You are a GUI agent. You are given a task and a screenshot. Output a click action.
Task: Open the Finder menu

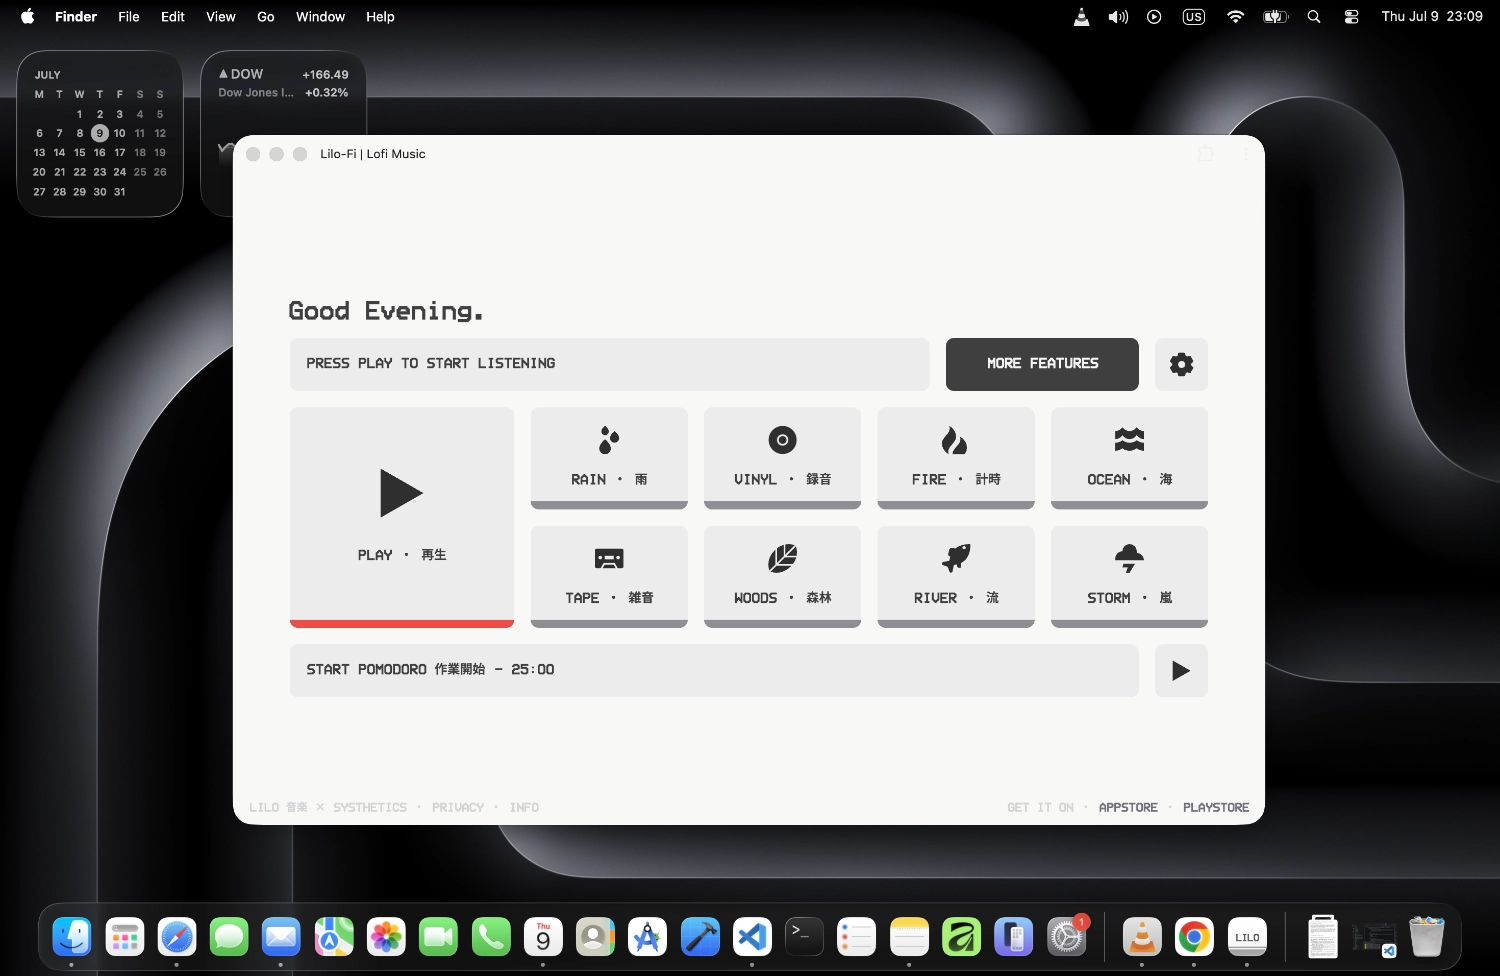tap(76, 16)
